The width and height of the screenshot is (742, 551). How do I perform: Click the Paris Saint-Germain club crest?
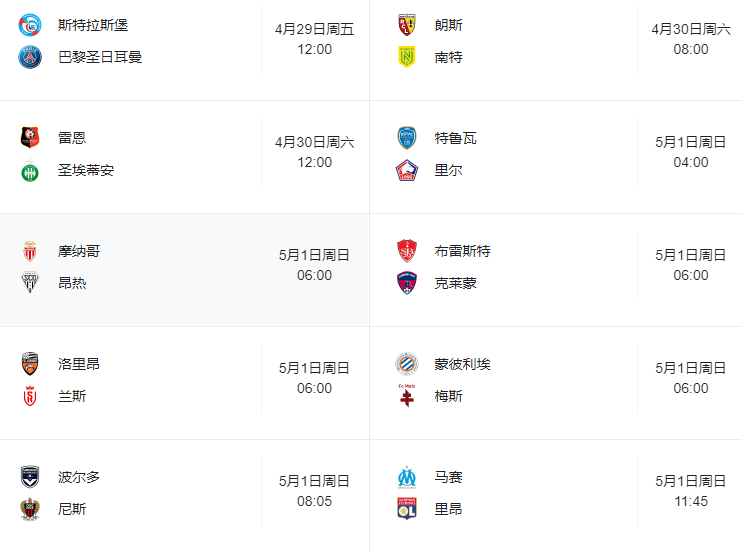pyautogui.click(x=30, y=57)
